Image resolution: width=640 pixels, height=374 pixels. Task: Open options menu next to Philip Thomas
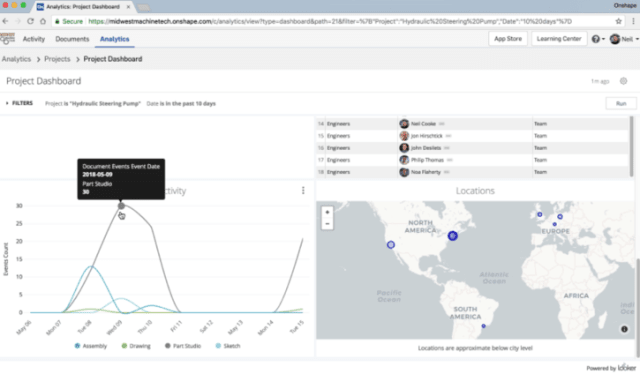pos(449,160)
